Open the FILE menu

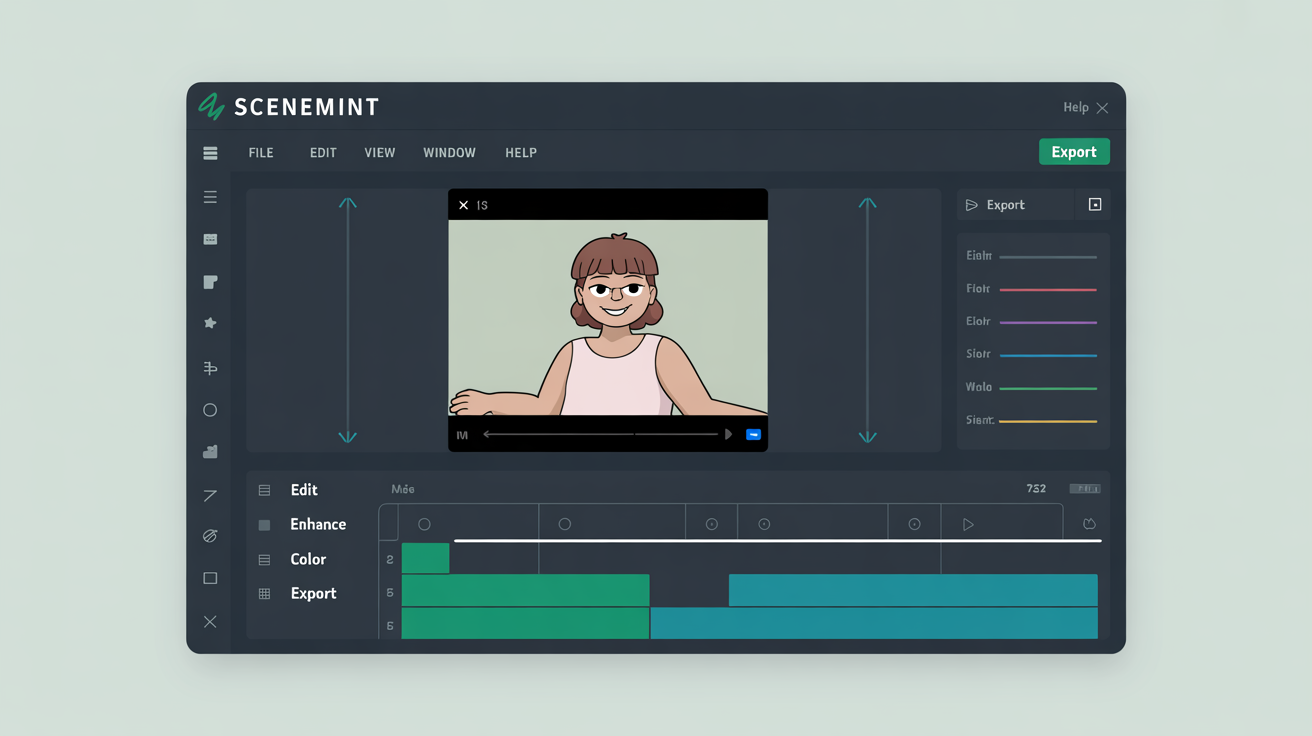click(261, 153)
